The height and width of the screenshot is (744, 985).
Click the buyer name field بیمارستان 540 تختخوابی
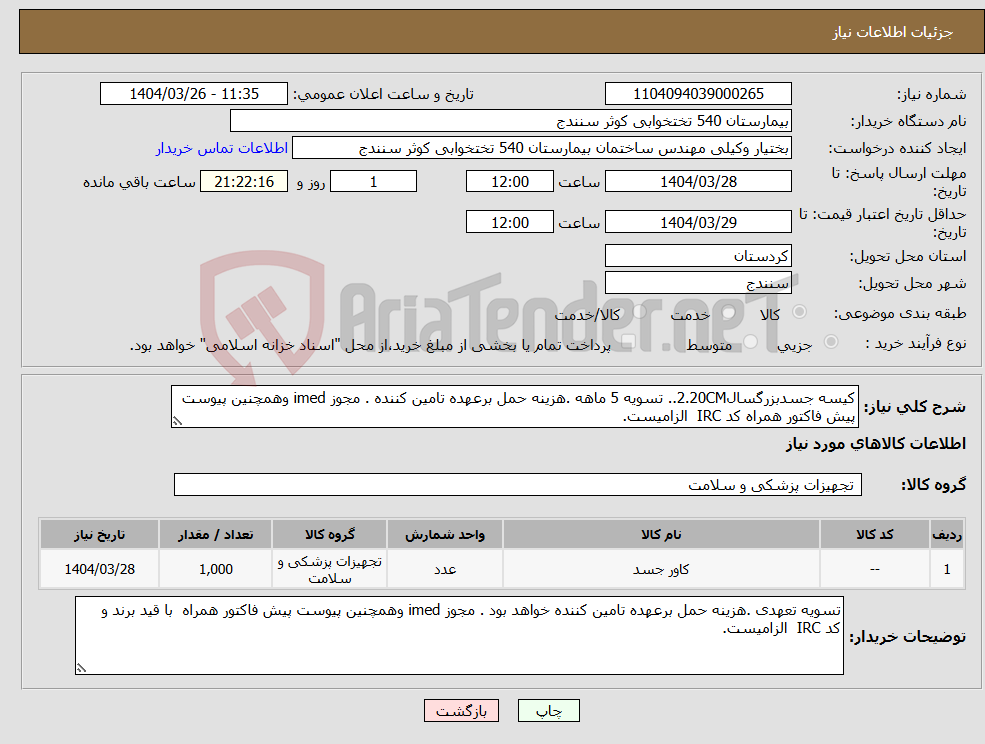coord(511,121)
